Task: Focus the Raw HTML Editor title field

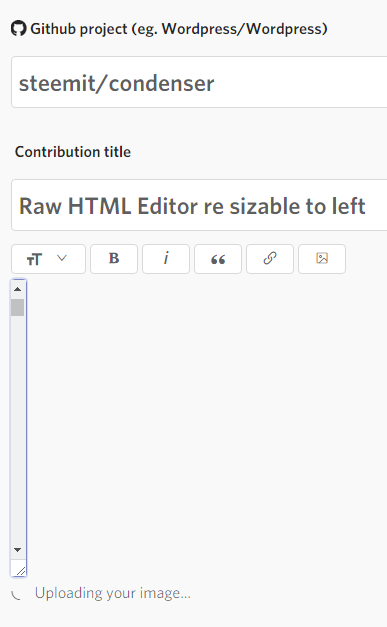Action: pos(199,205)
